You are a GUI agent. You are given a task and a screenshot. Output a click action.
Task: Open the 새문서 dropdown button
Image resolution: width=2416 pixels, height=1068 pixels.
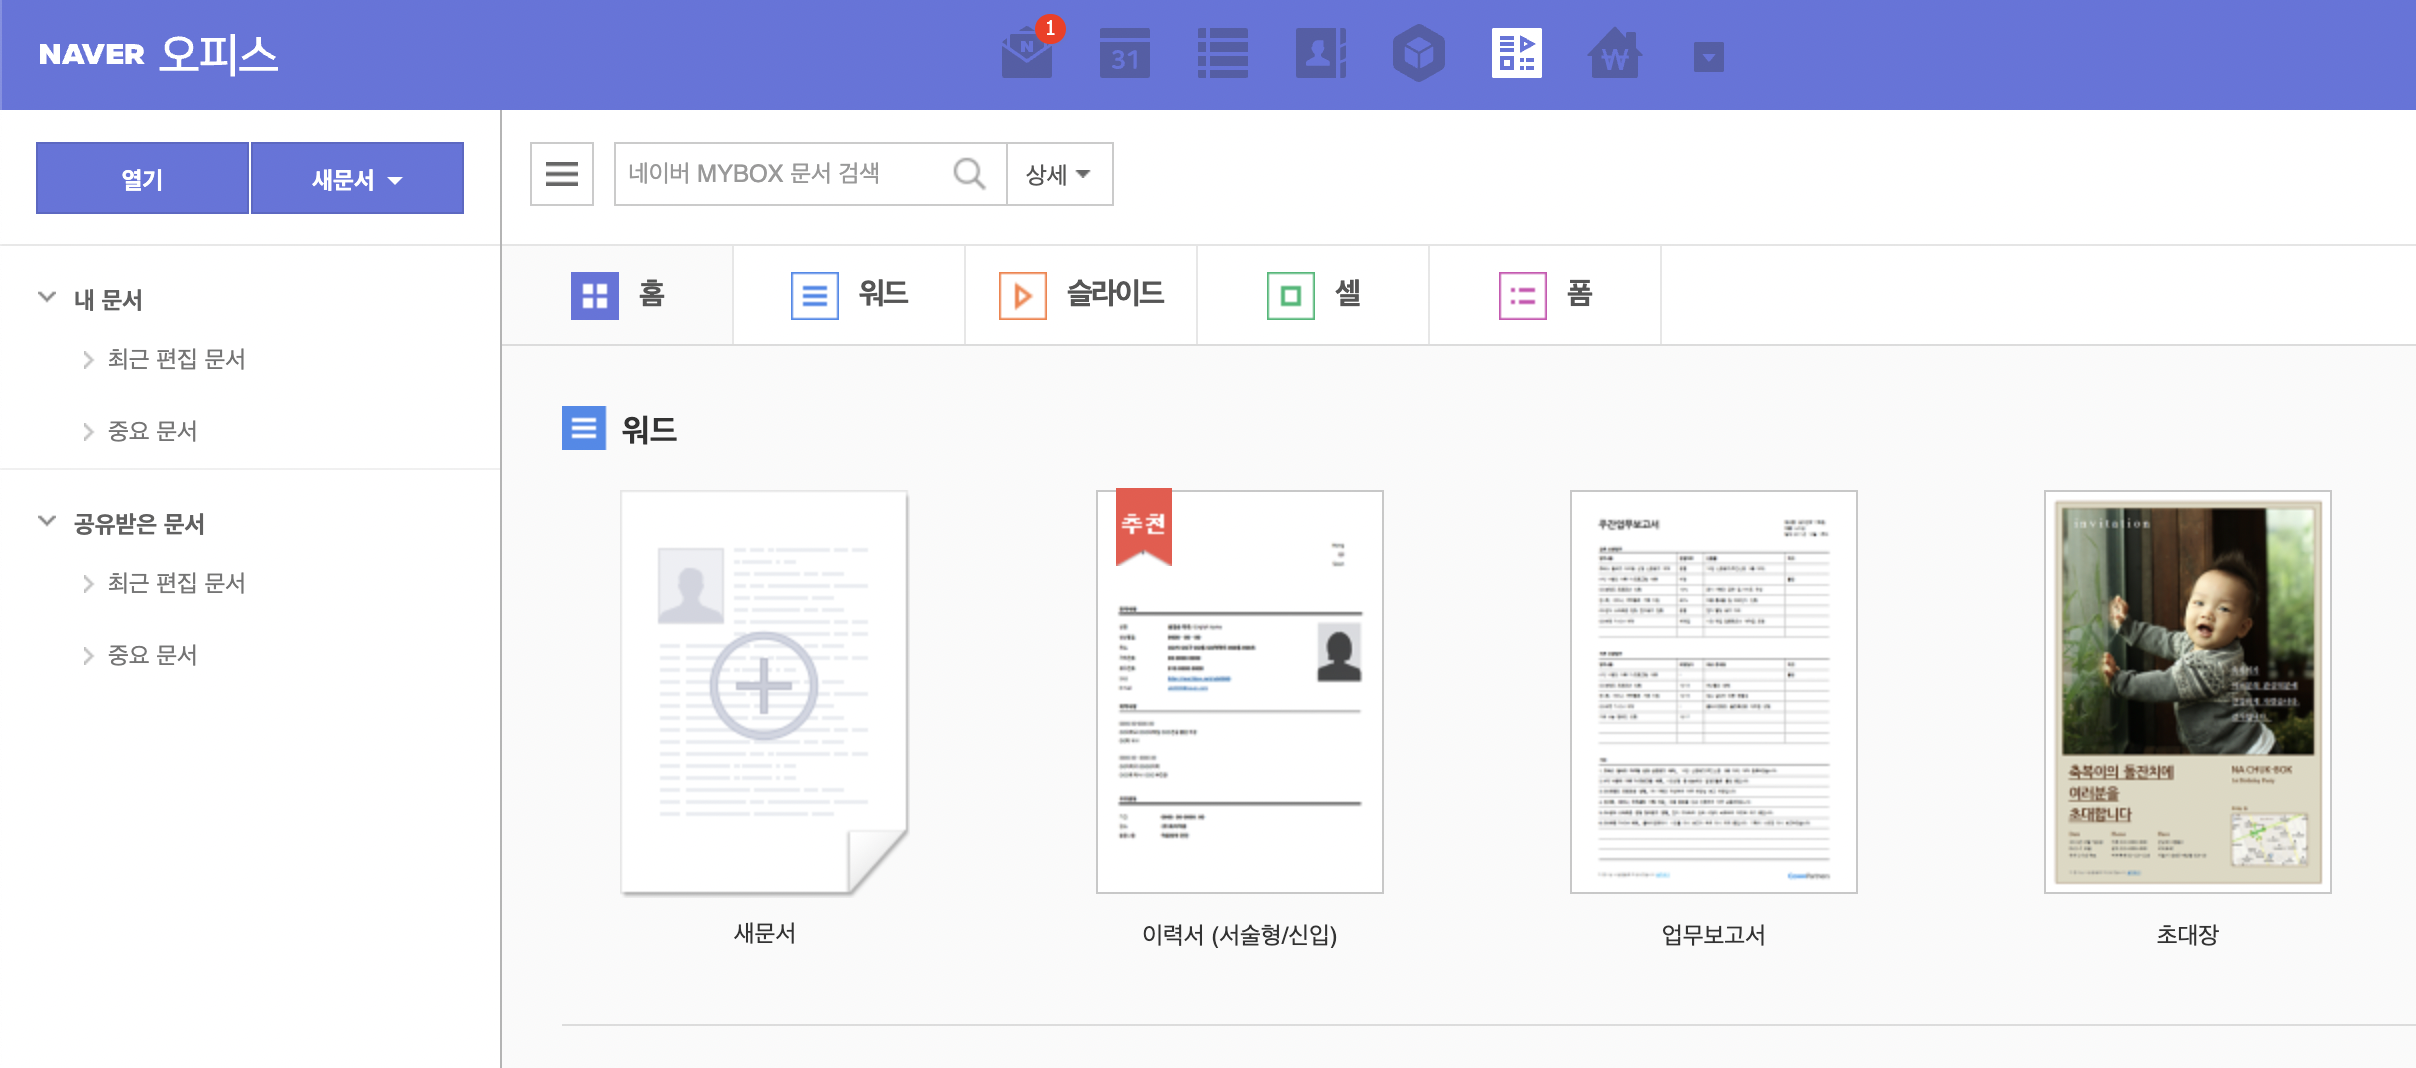click(x=357, y=178)
